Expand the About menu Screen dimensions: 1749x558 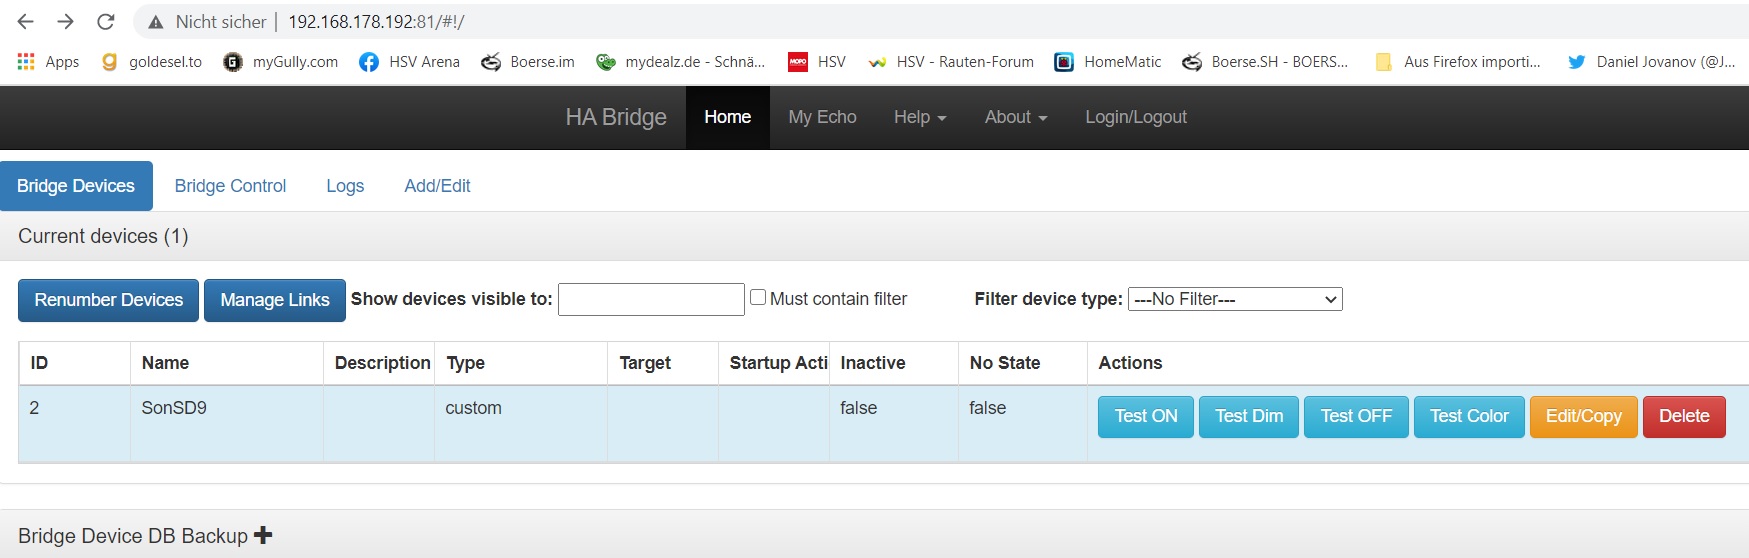(1015, 117)
